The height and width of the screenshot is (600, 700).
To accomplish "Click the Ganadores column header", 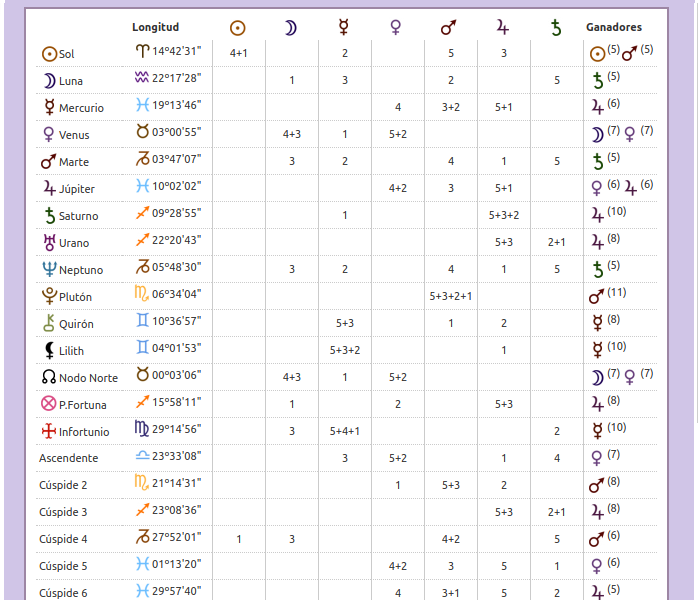I will tap(614, 27).
